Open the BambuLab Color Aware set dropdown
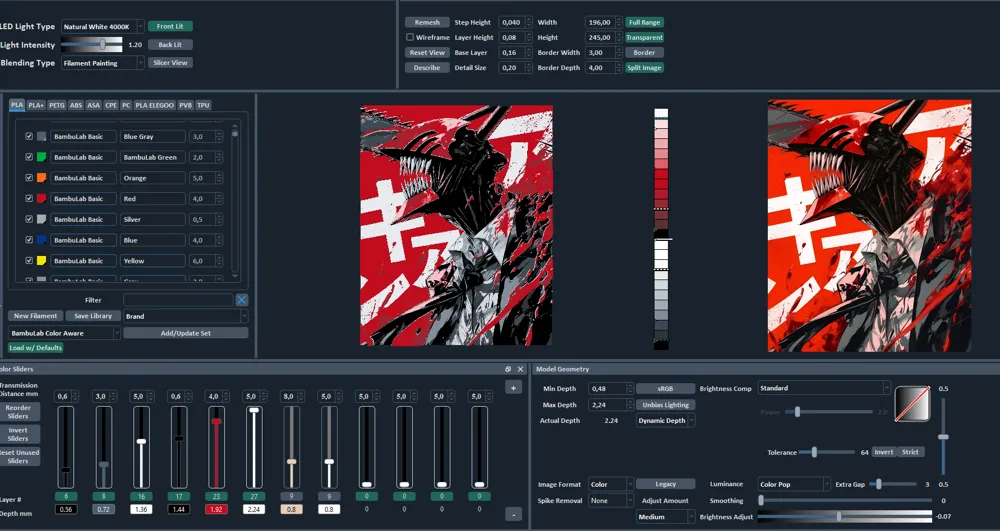Screen dimensions: 1000x531 click(64, 333)
